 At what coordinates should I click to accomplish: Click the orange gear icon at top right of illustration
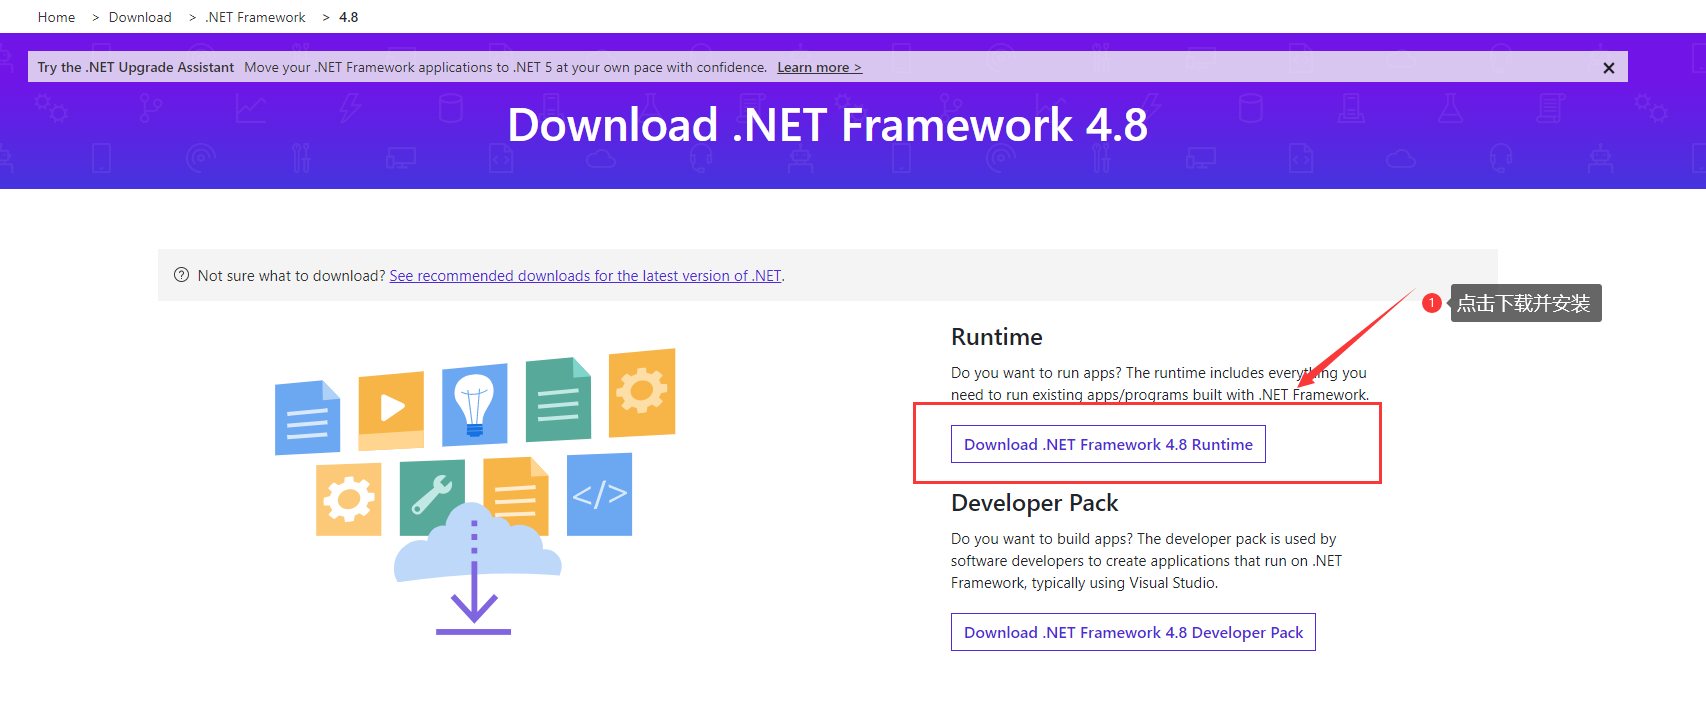642,392
